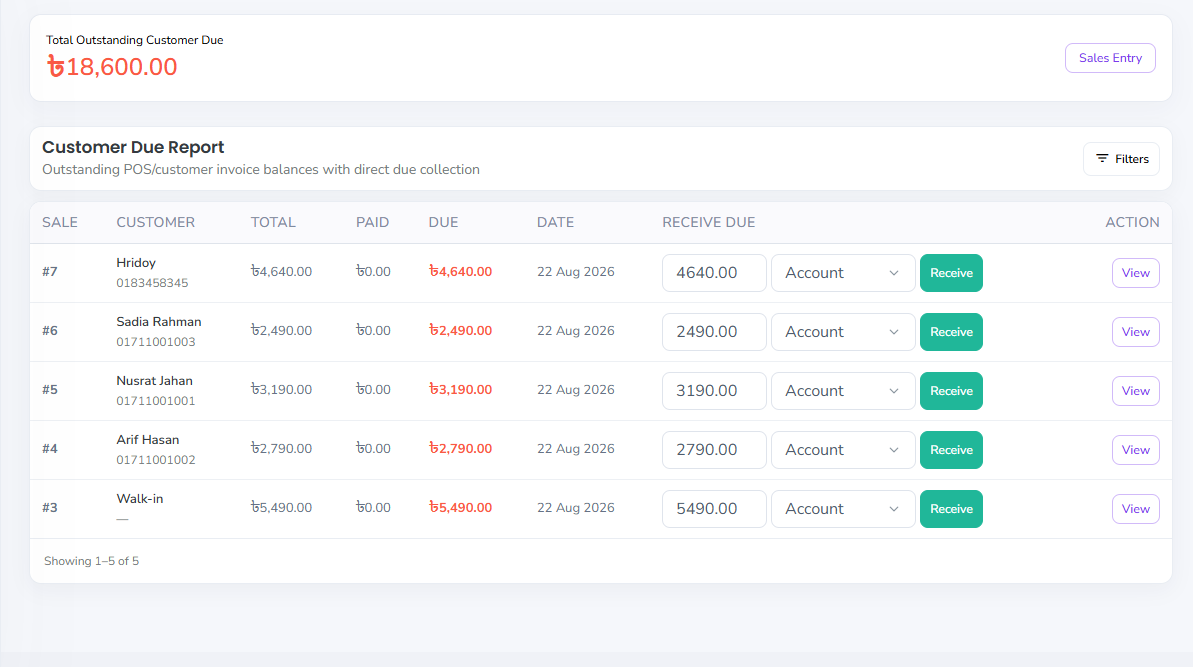This screenshot has height=667, width=1193.
Task: Click the Showing 1–5 of 5 text
Action: pos(91,561)
